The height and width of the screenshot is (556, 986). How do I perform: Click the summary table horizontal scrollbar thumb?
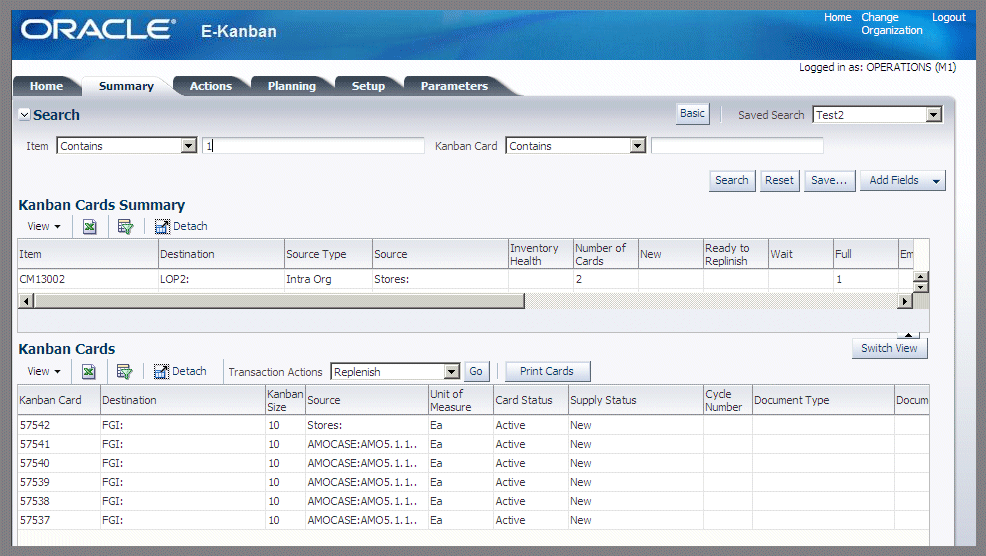(x=279, y=301)
